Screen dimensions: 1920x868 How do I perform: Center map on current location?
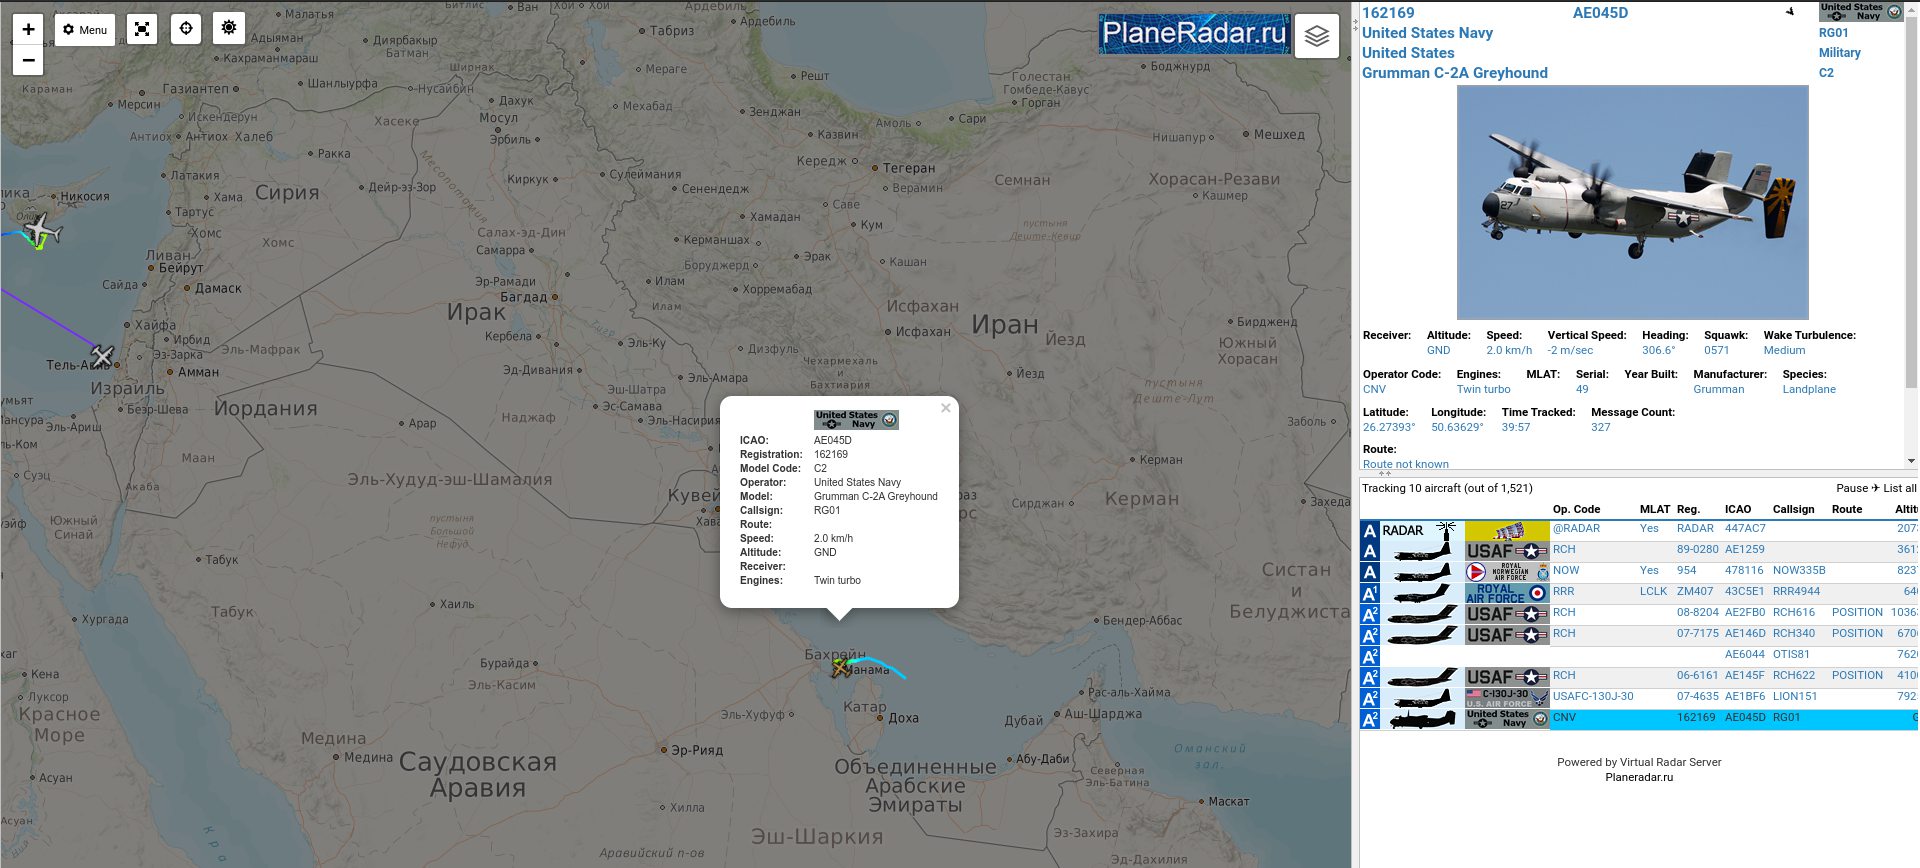coord(186,29)
